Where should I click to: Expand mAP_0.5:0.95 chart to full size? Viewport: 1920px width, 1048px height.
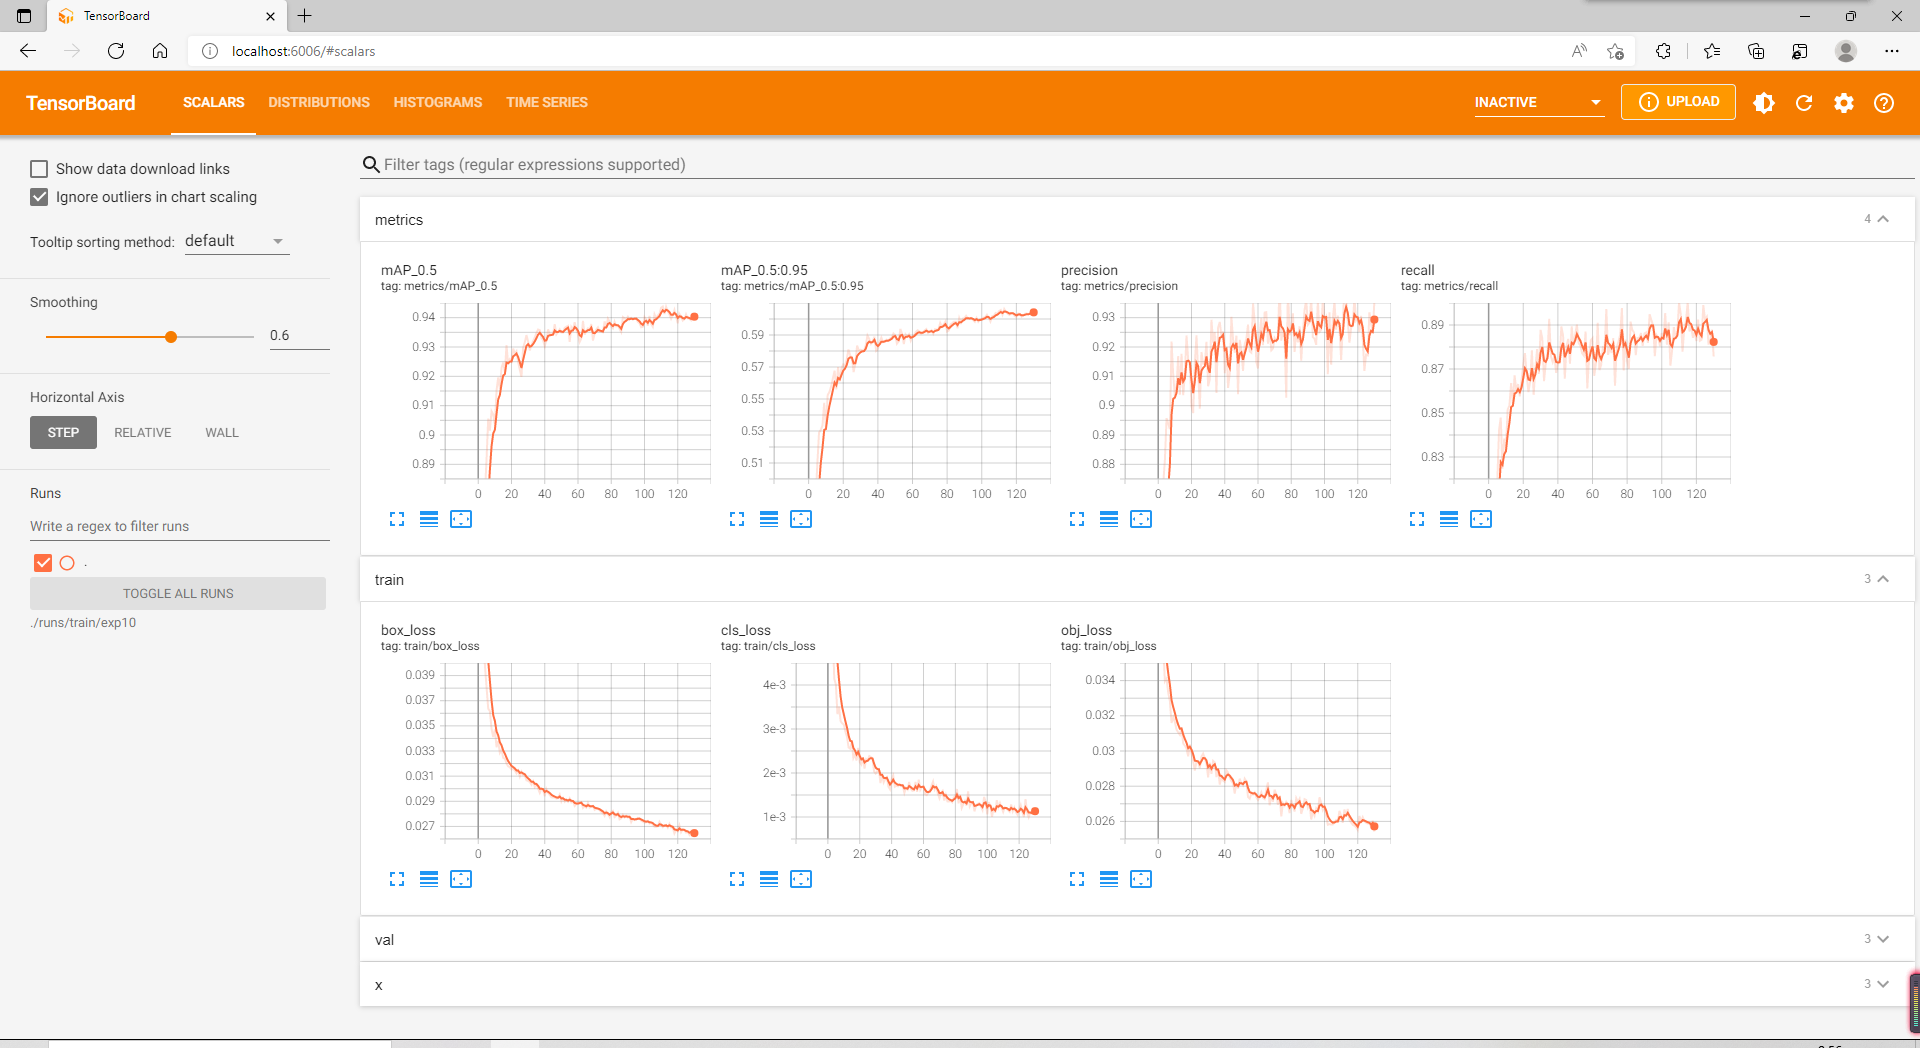(737, 519)
